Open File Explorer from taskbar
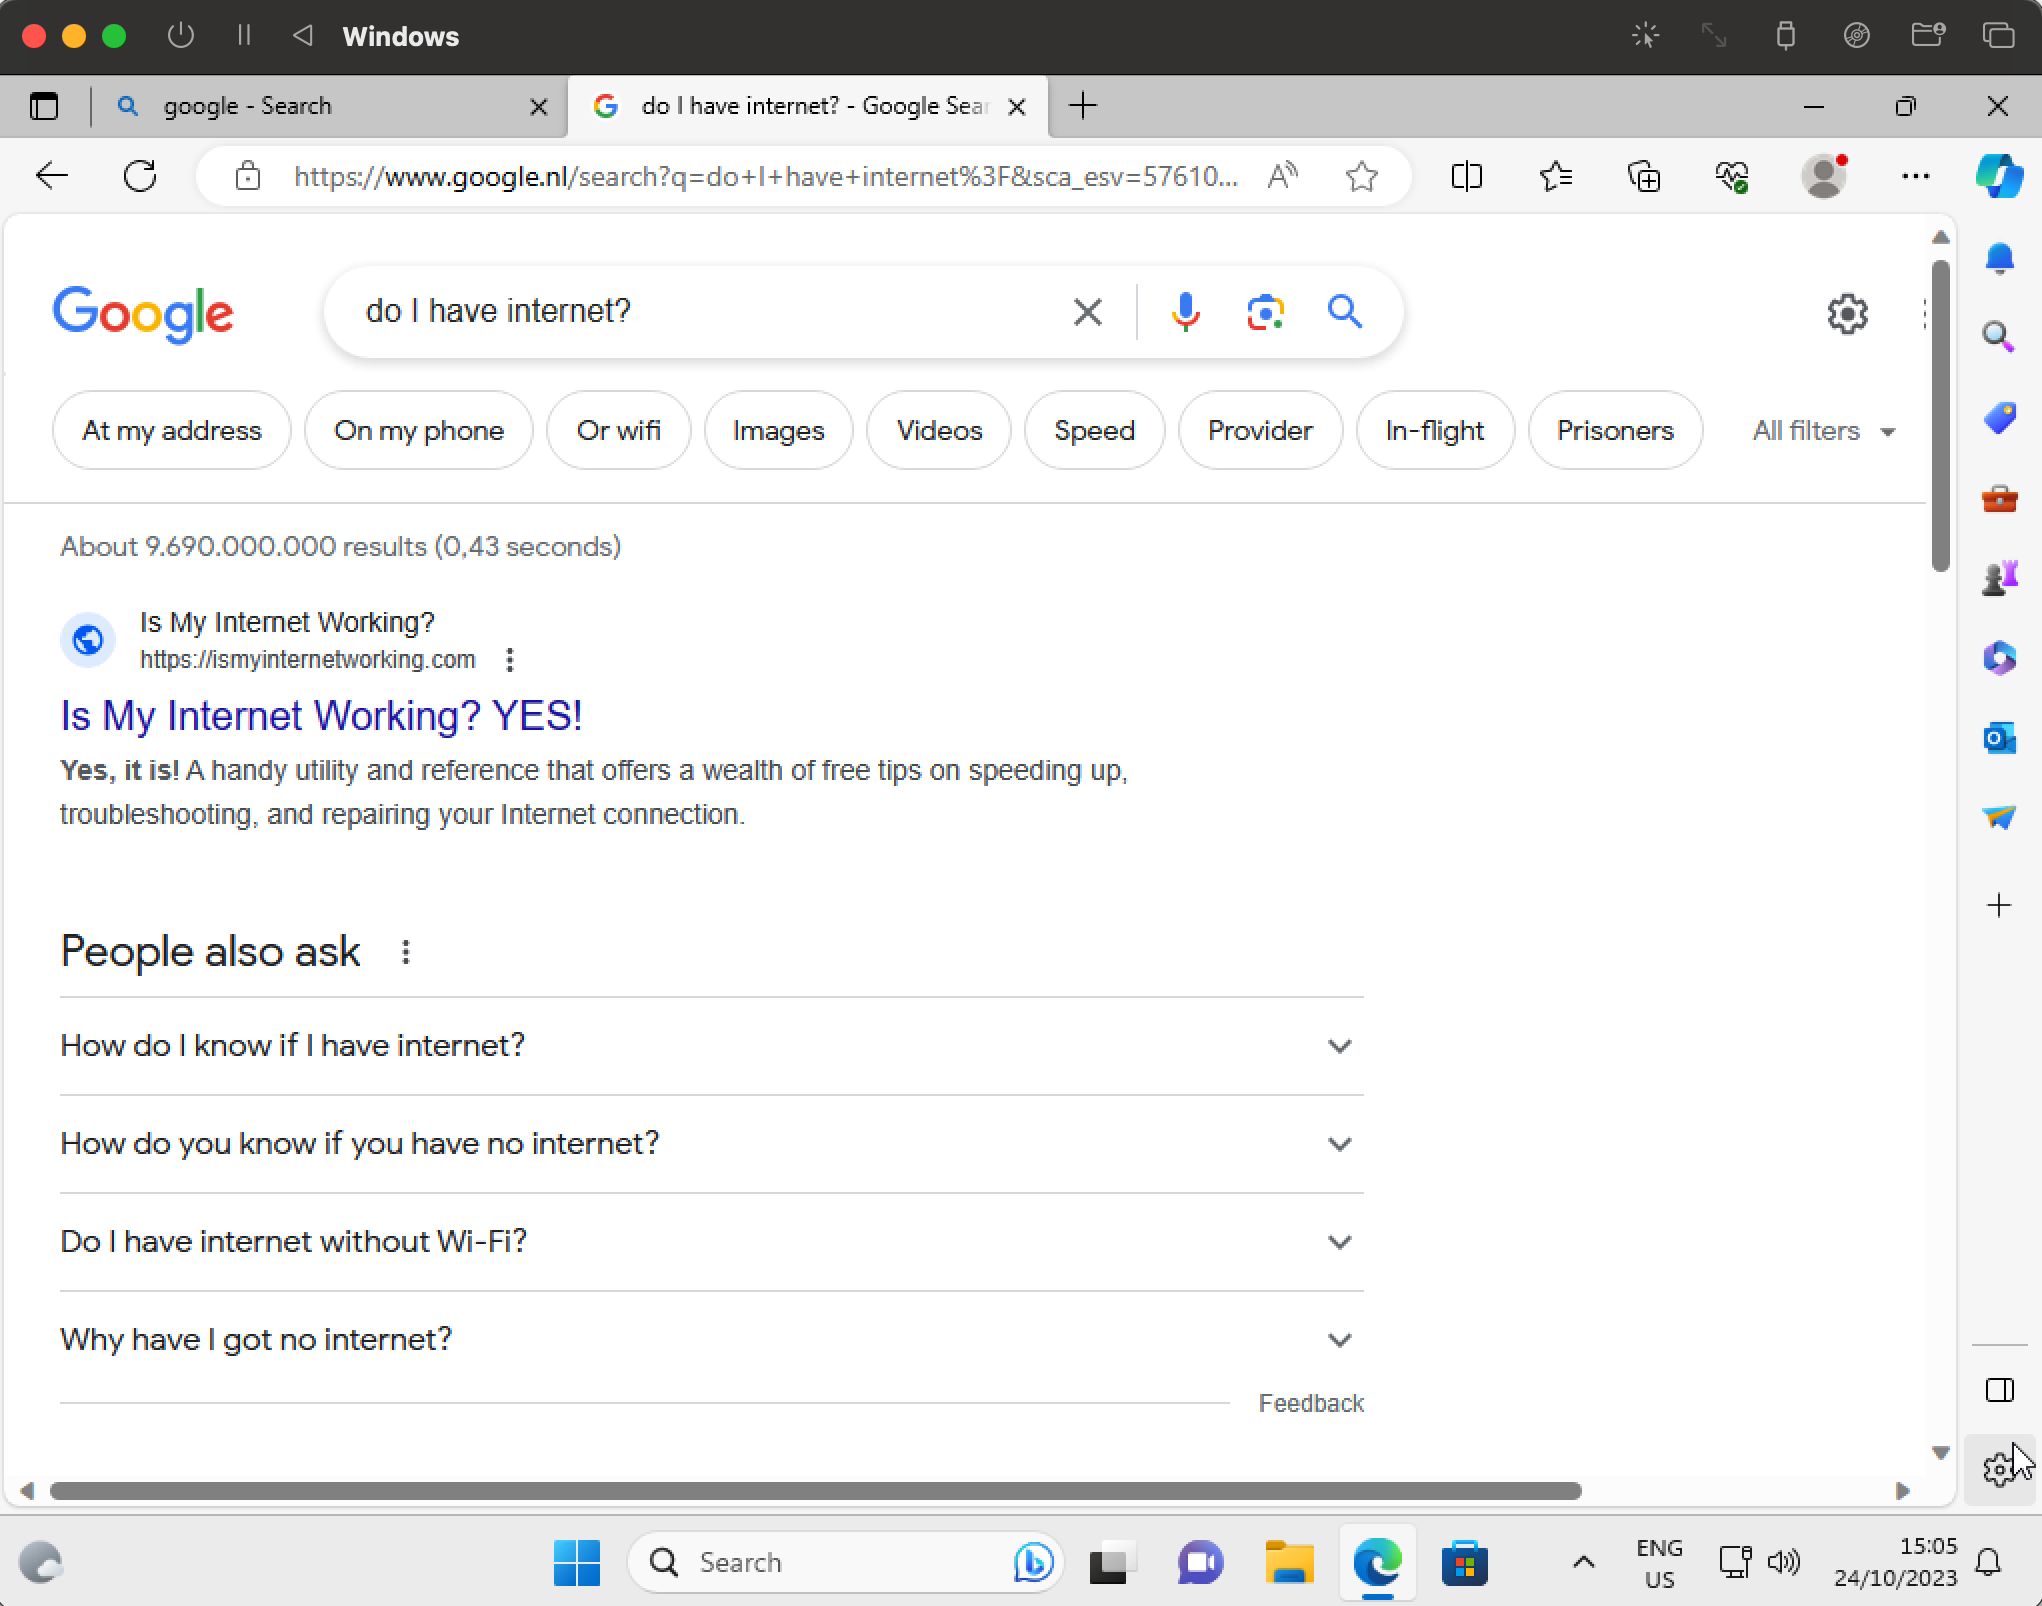The width and height of the screenshot is (2042, 1606). click(x=1289, y=1562)
